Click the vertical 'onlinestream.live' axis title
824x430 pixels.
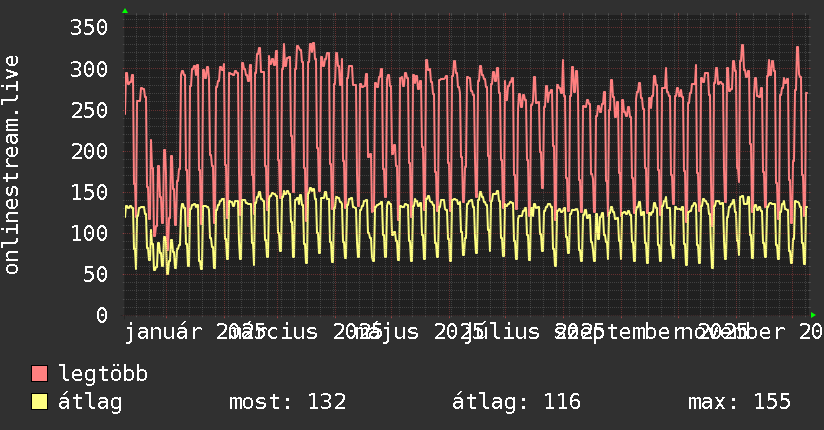pos(11,165)
